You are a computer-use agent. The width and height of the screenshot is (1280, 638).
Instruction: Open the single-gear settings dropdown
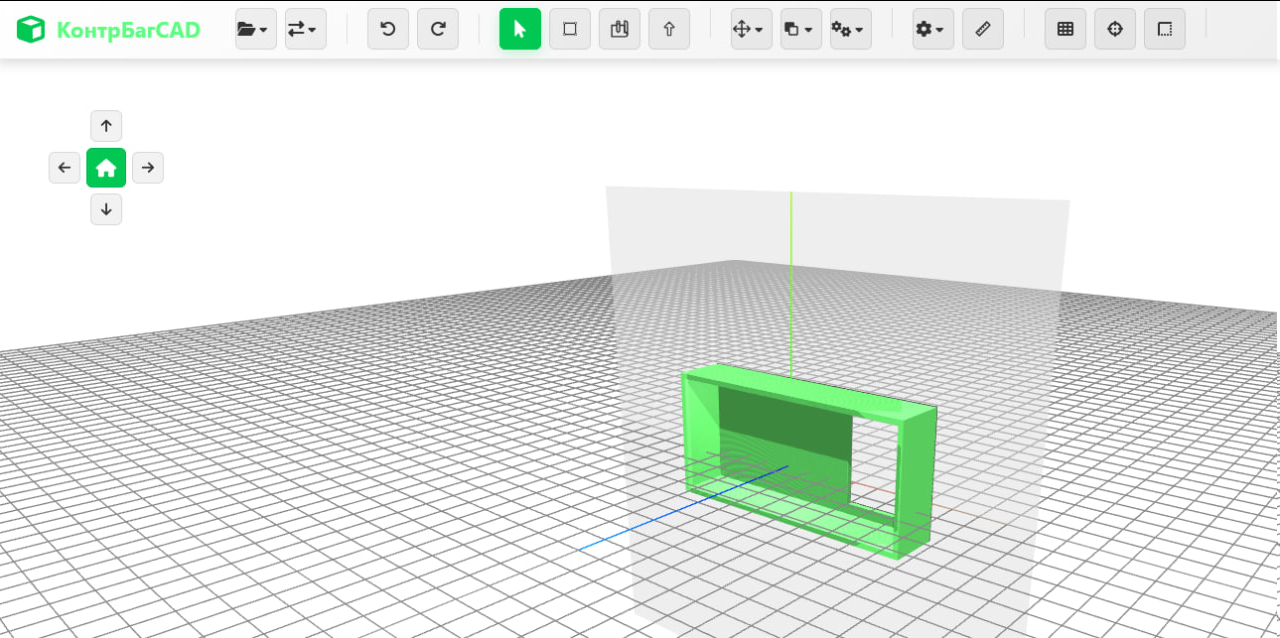coord(933,29)
